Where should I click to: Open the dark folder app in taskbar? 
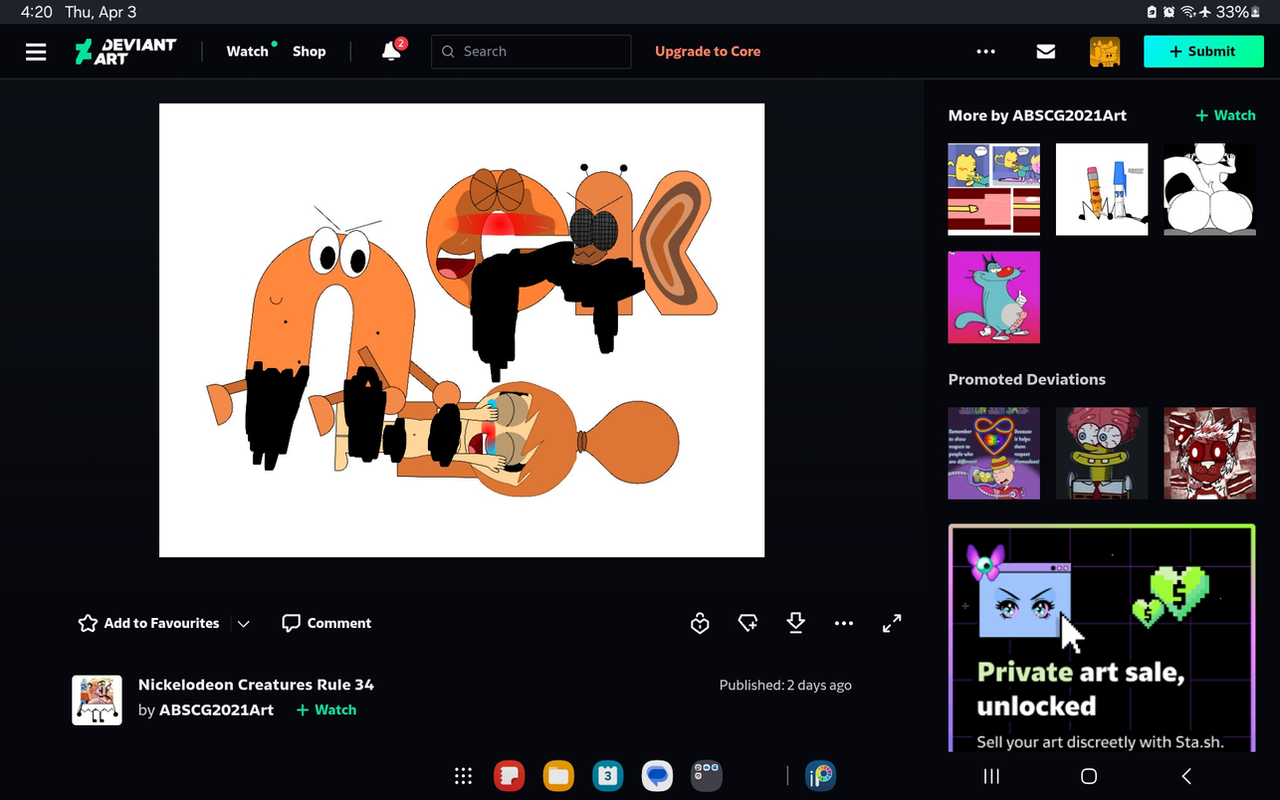click(x=706, y=776)
